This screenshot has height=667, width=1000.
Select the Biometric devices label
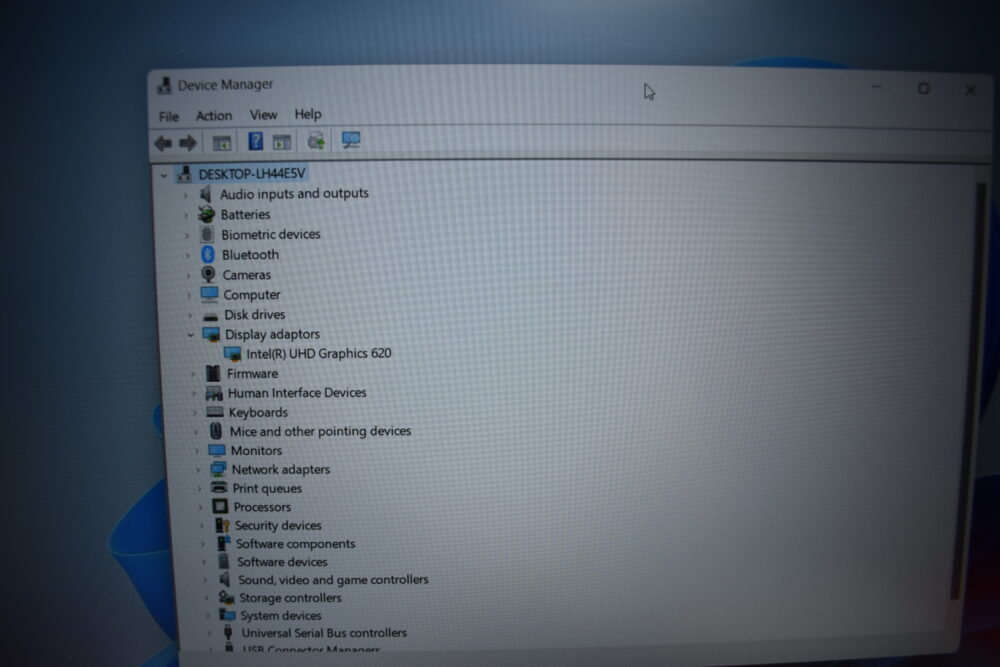[x=270, y=234]
